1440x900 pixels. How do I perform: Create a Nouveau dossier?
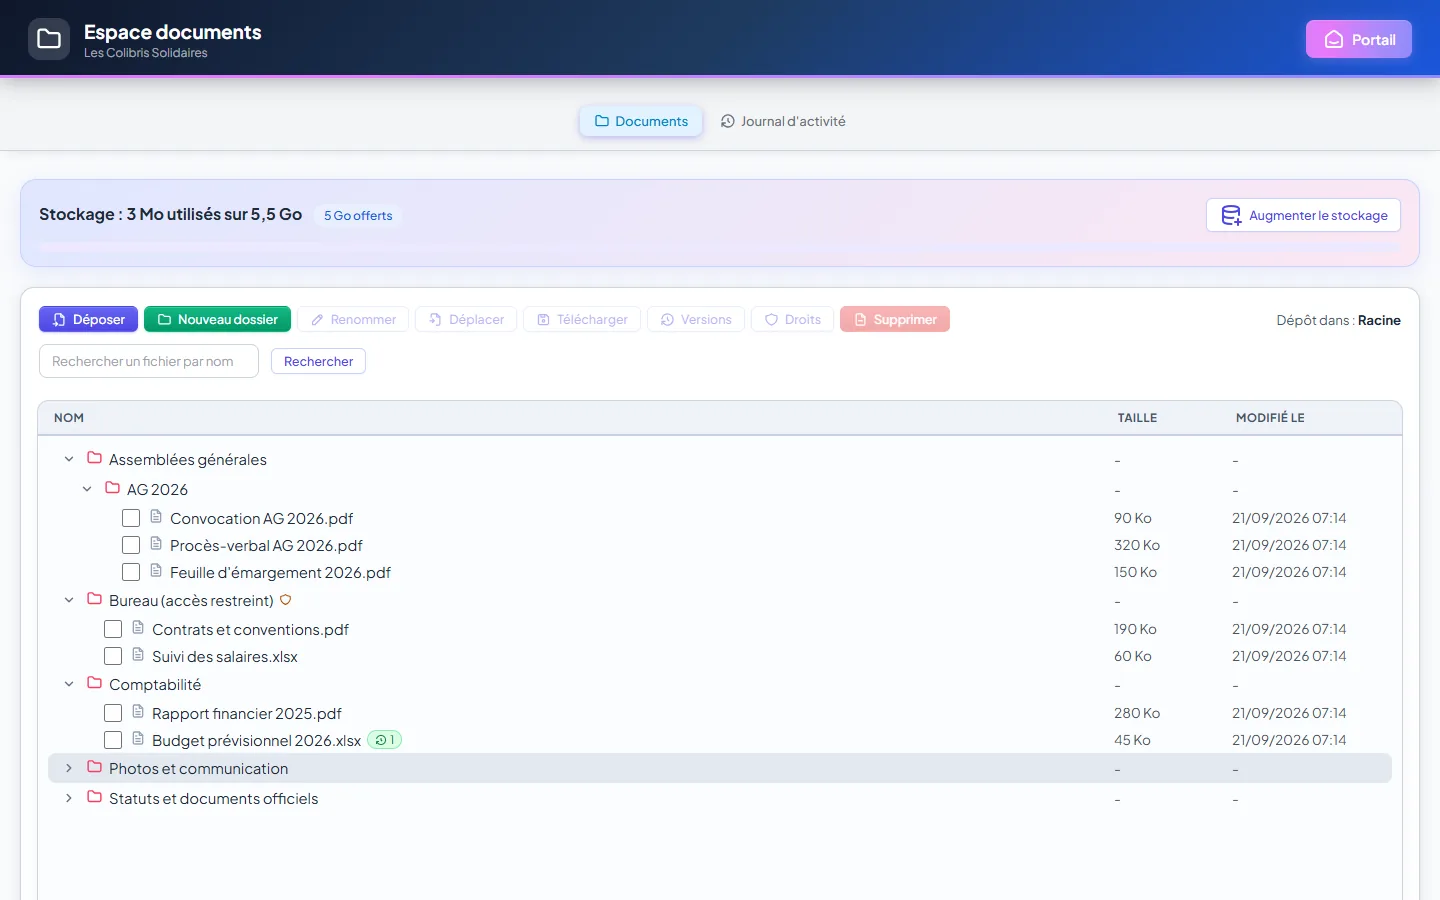(217, 319)
